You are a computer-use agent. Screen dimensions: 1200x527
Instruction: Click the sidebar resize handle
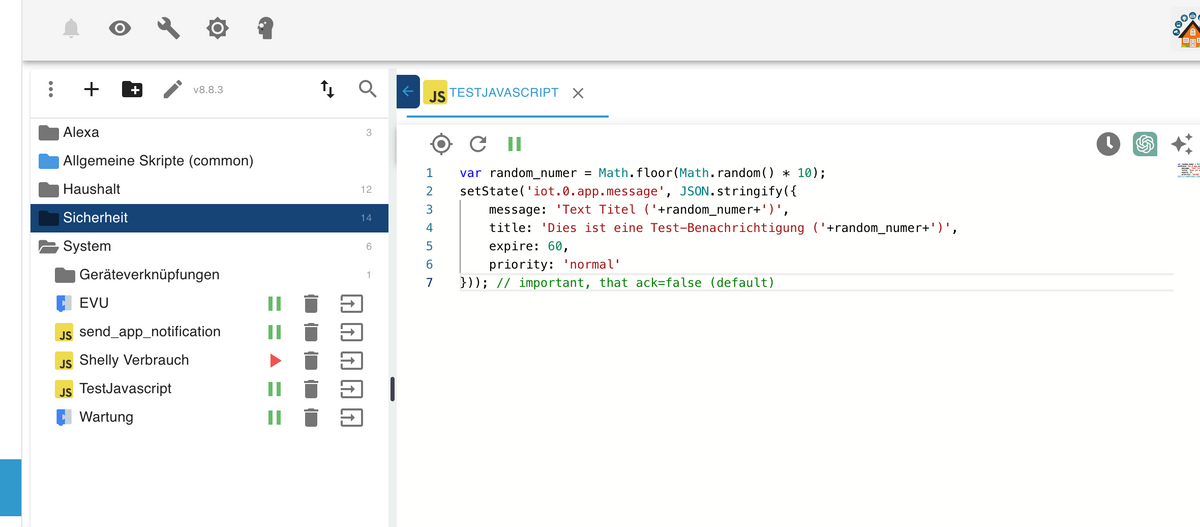[x=393, y=389]
